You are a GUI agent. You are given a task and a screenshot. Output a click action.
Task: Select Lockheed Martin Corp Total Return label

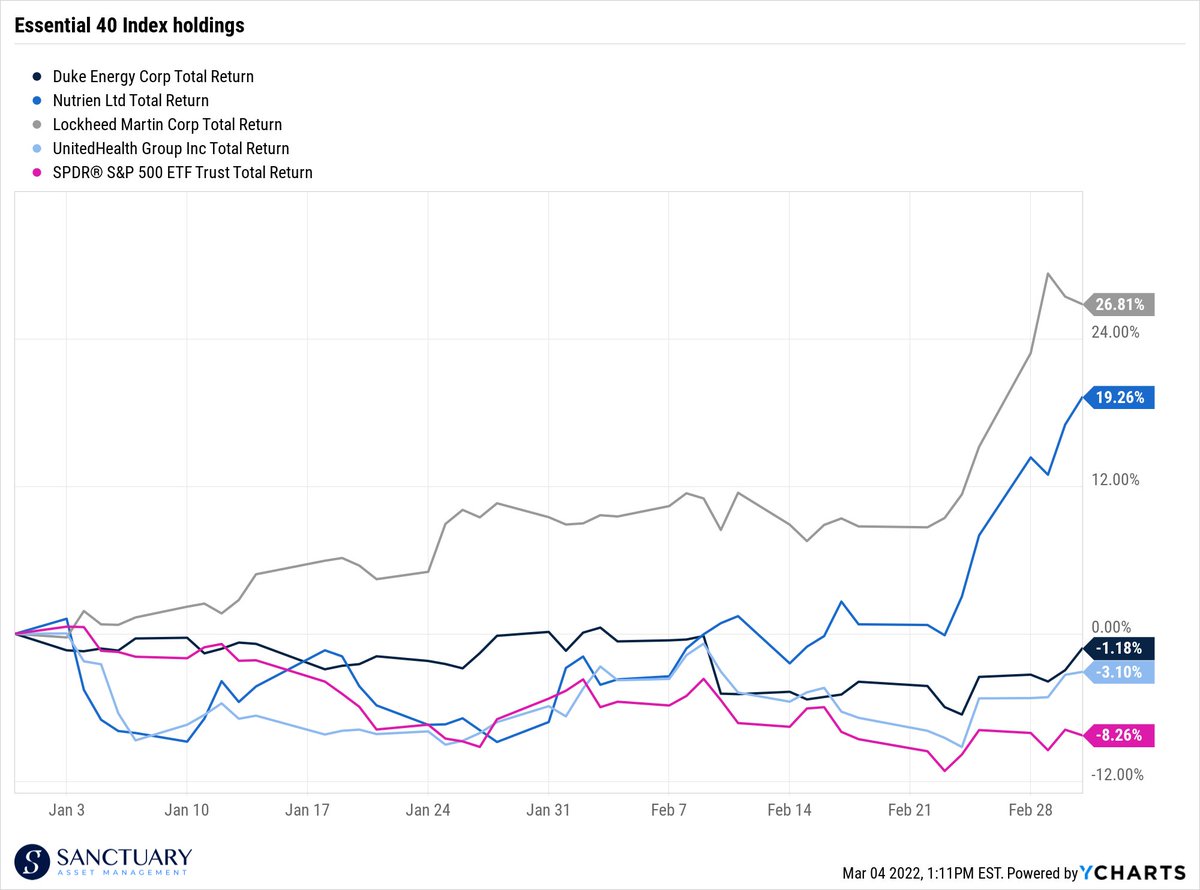[166, 125]
